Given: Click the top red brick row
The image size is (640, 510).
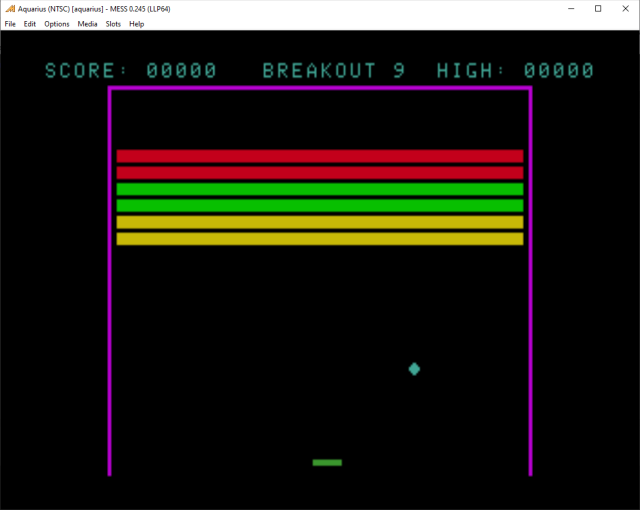Looking at the screenshot, I should [320, 156].
